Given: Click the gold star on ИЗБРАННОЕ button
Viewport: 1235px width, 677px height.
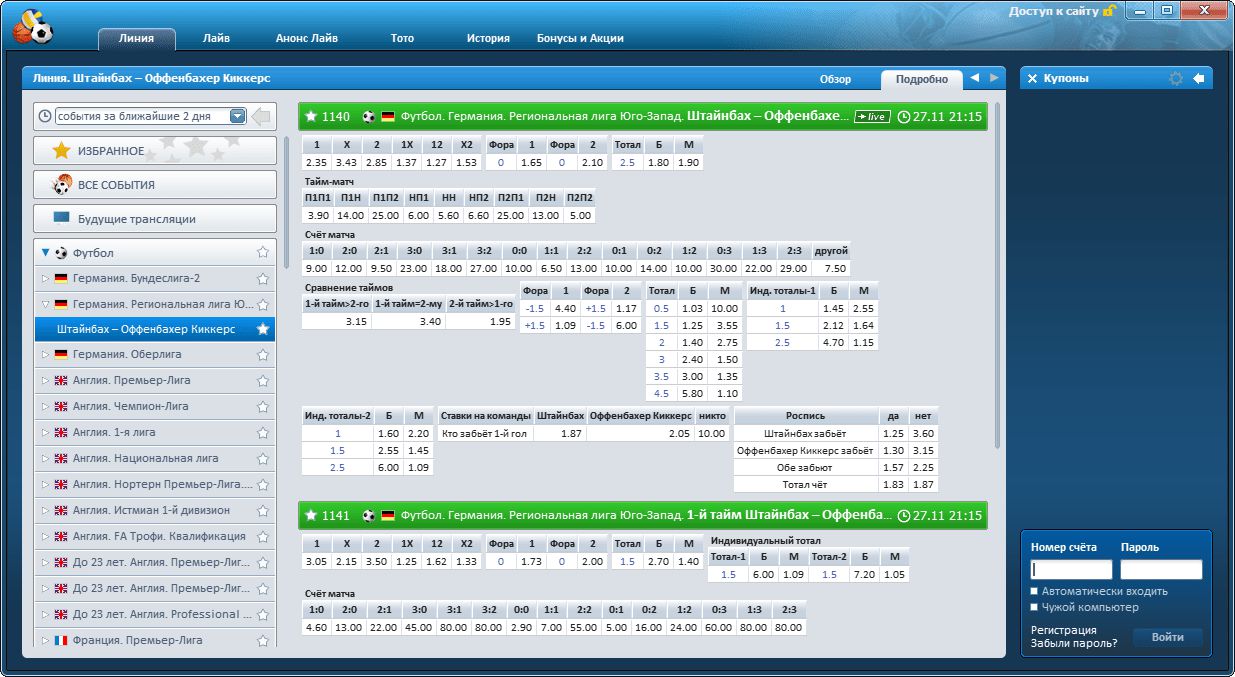Looking at the screenshot, I should 62,151.
